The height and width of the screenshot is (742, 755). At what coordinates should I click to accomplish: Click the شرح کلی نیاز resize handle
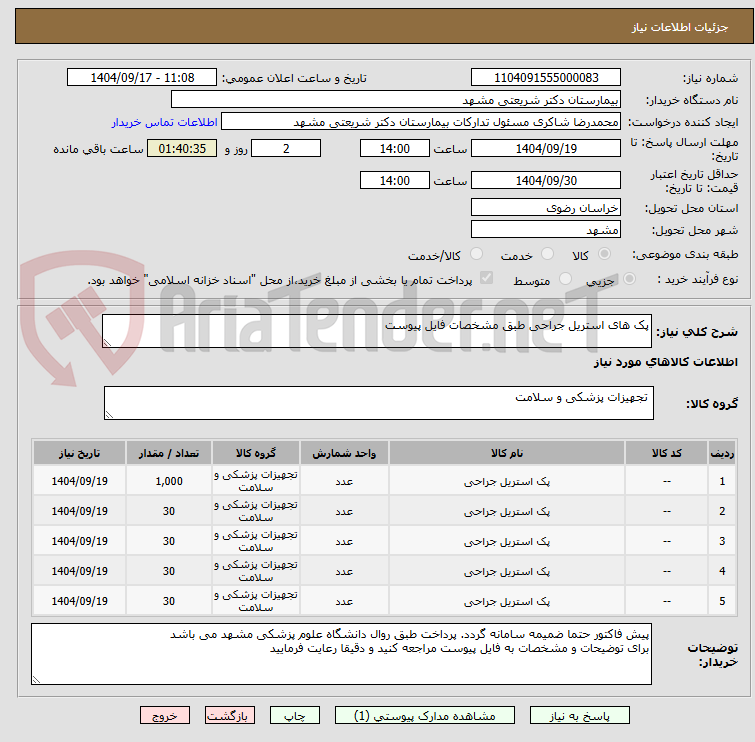click(107, 342)
